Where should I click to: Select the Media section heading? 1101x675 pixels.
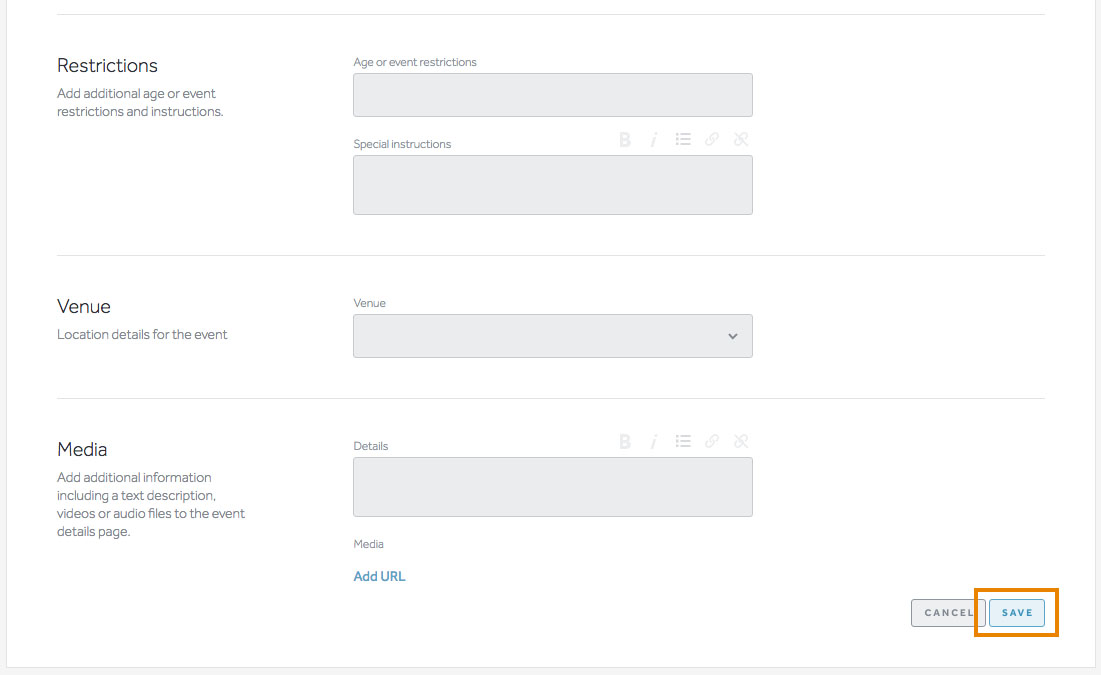point(82,450)
